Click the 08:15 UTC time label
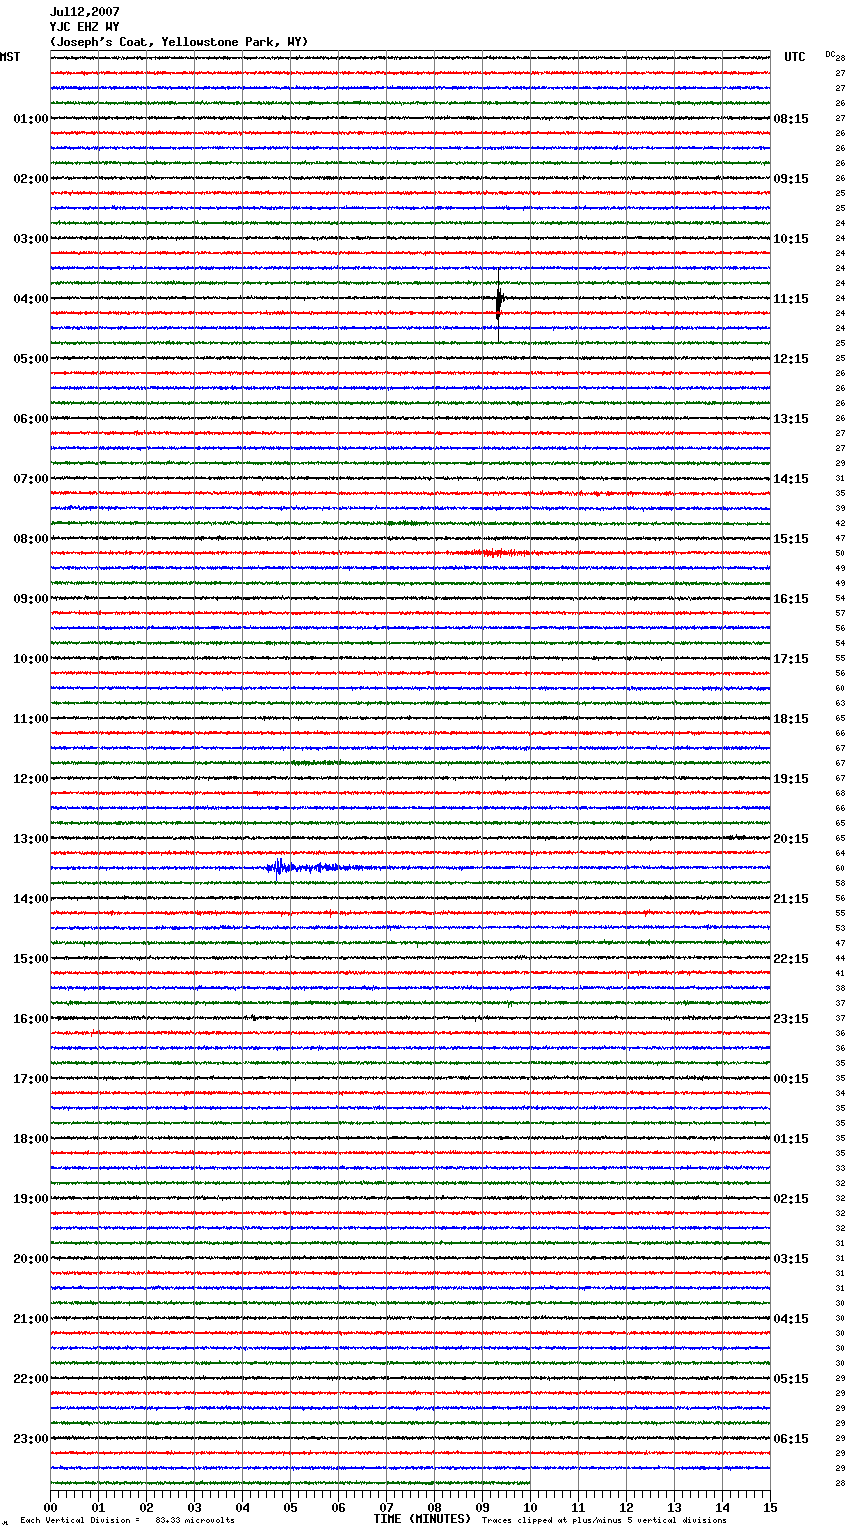850x1534 pixels. (791, 119)
